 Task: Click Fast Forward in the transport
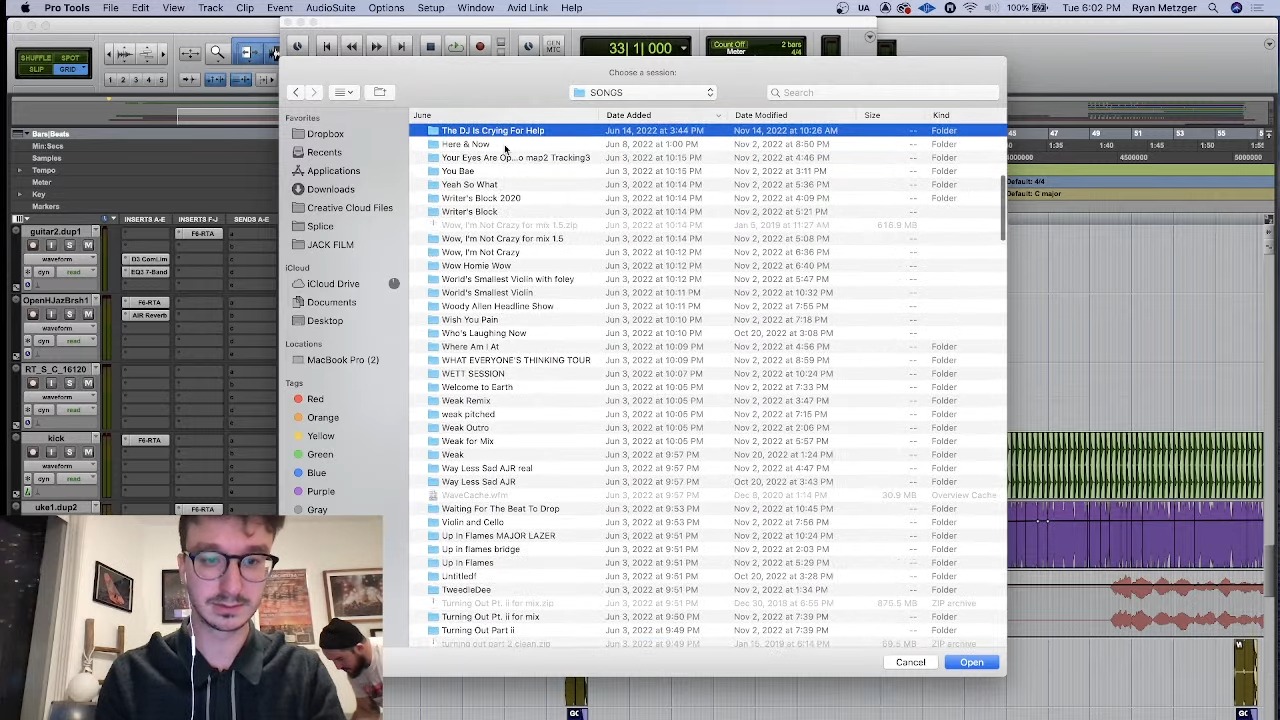pyautogui.click(x=376, y=47)
